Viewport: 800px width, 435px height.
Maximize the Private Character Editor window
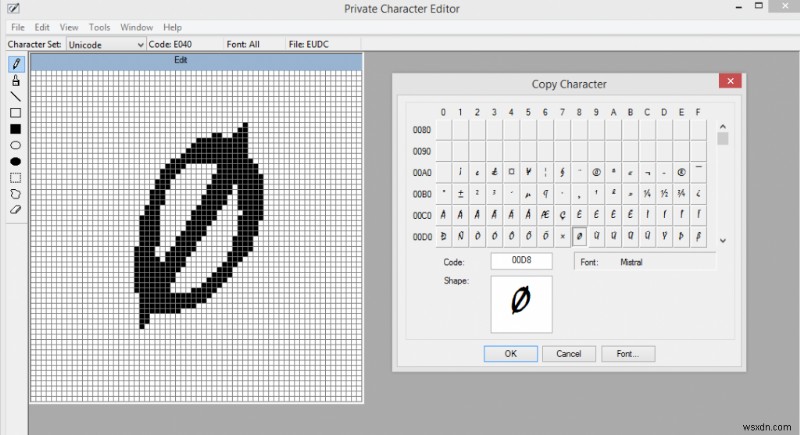[759, 6]
